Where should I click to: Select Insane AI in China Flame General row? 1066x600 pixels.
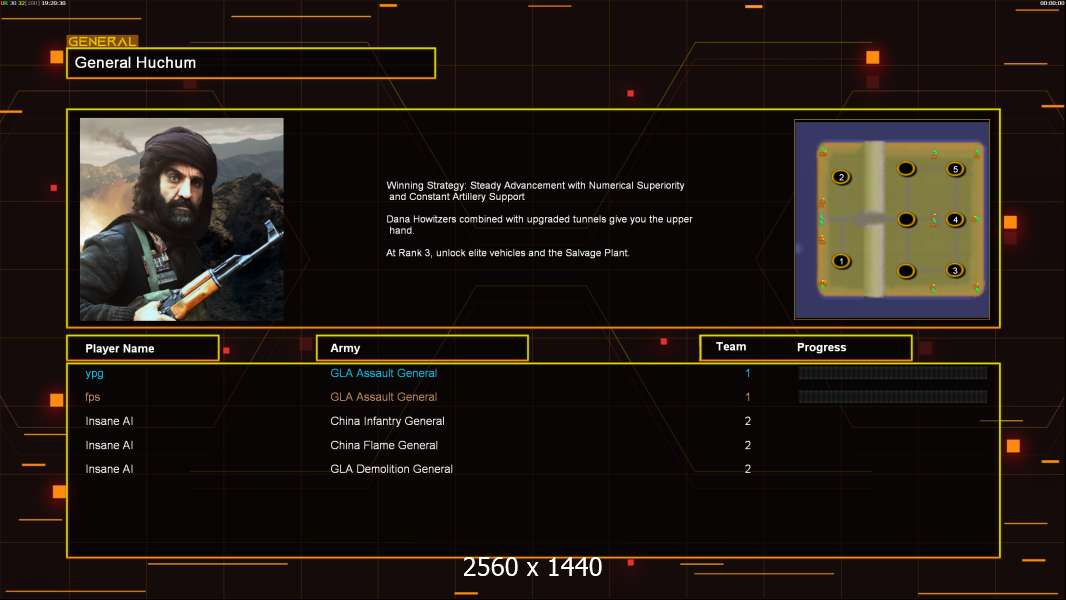tap(109, 445)
